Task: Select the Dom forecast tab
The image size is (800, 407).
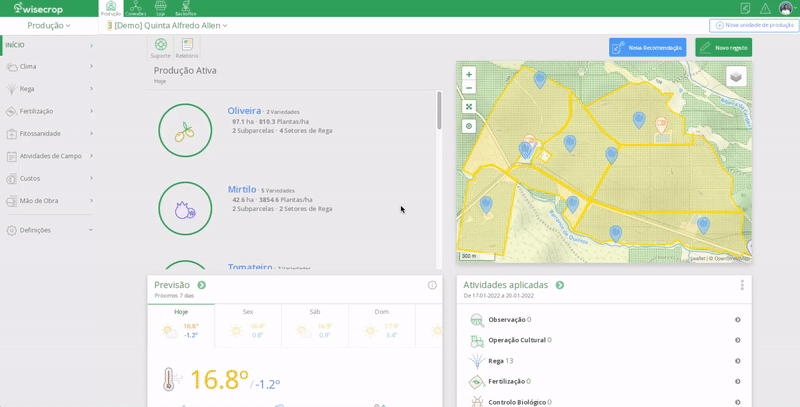Action: pos(382,326)
